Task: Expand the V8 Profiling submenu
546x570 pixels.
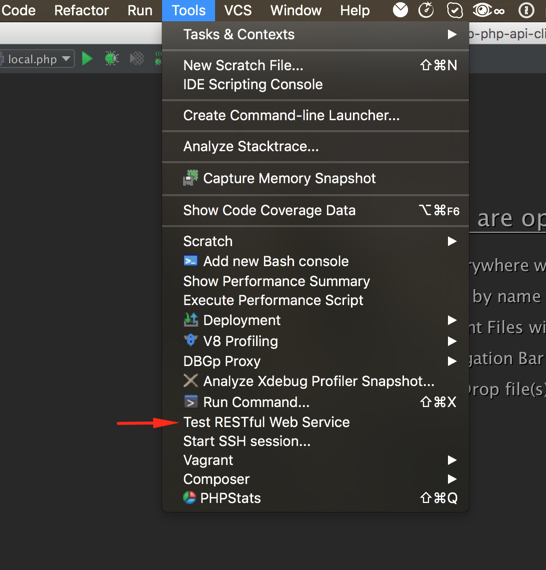Action: [x=315, y=341]
